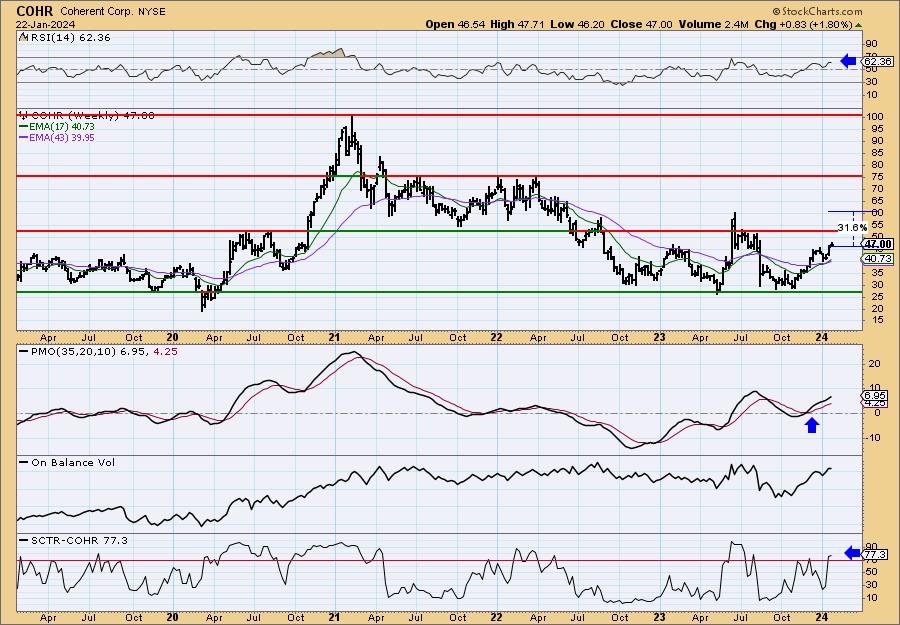This screenshot has width=900, height=625.
Task: Click the EMA(17) 40.73 legend entry
Action: pyautogui.click(x=57, y=126)
